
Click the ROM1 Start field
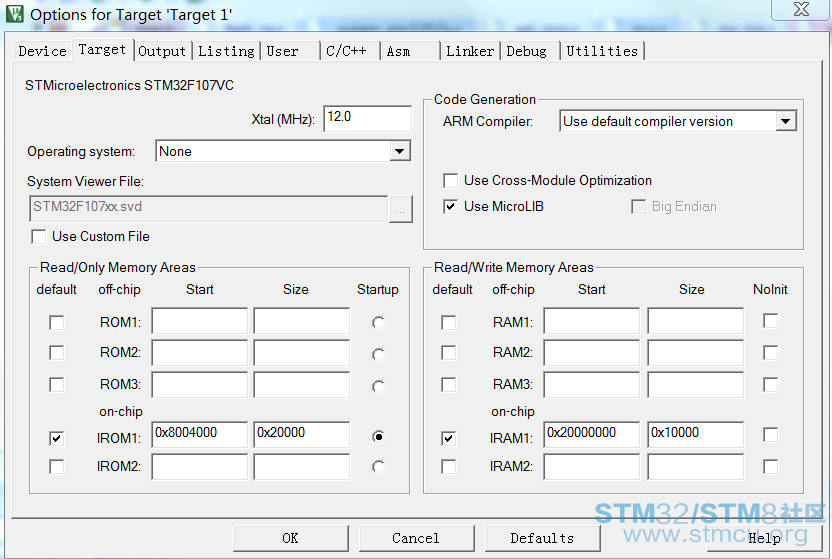[x=200, y=320]
